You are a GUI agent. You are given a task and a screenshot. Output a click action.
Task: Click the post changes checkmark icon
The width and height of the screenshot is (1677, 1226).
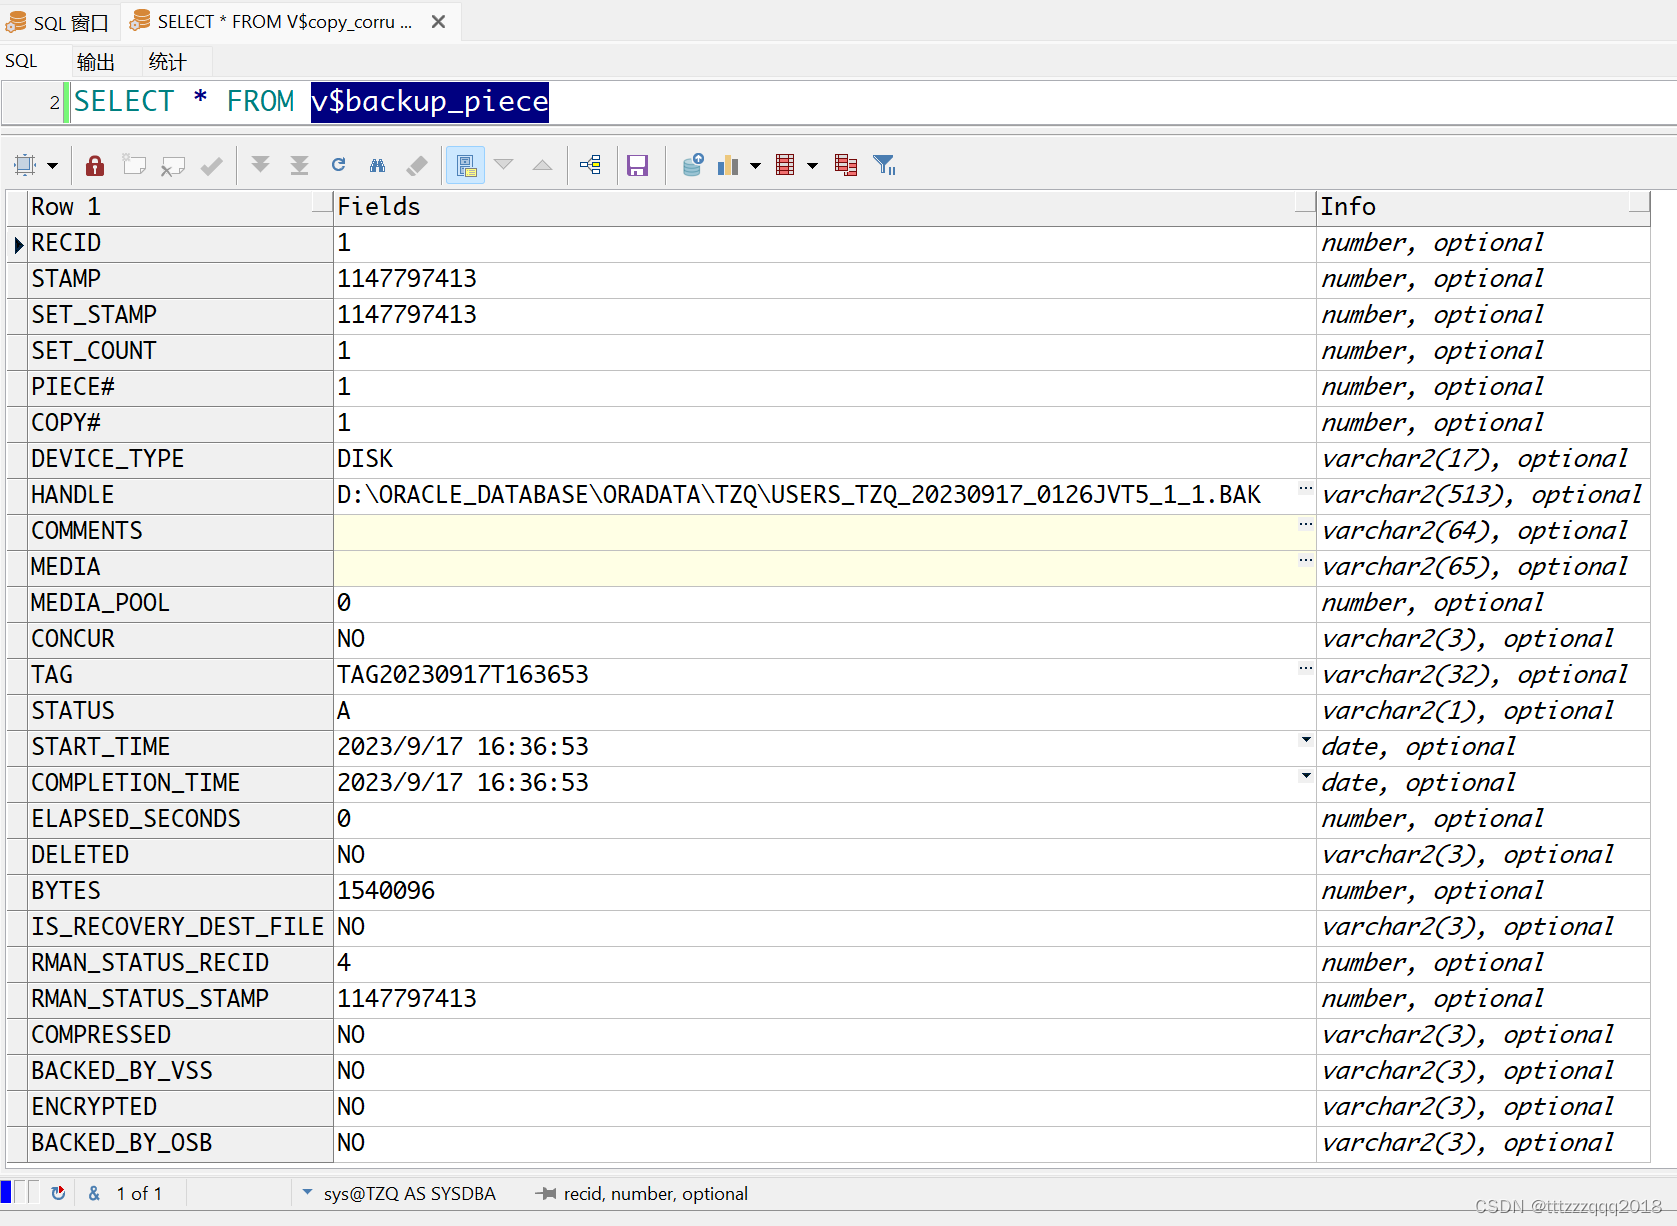point(211,165)
